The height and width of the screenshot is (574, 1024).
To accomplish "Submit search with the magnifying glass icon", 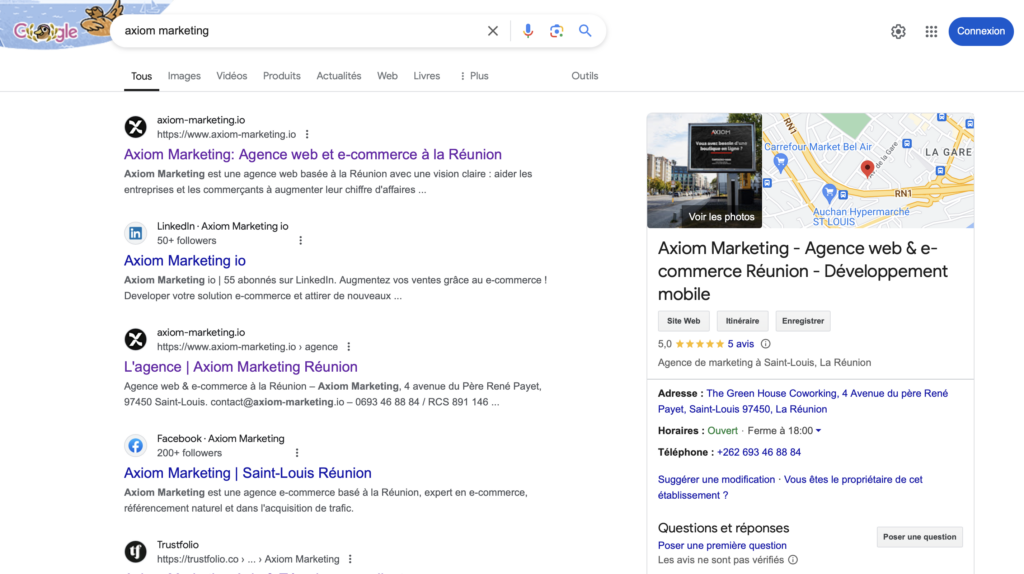I will click(585, 31).
